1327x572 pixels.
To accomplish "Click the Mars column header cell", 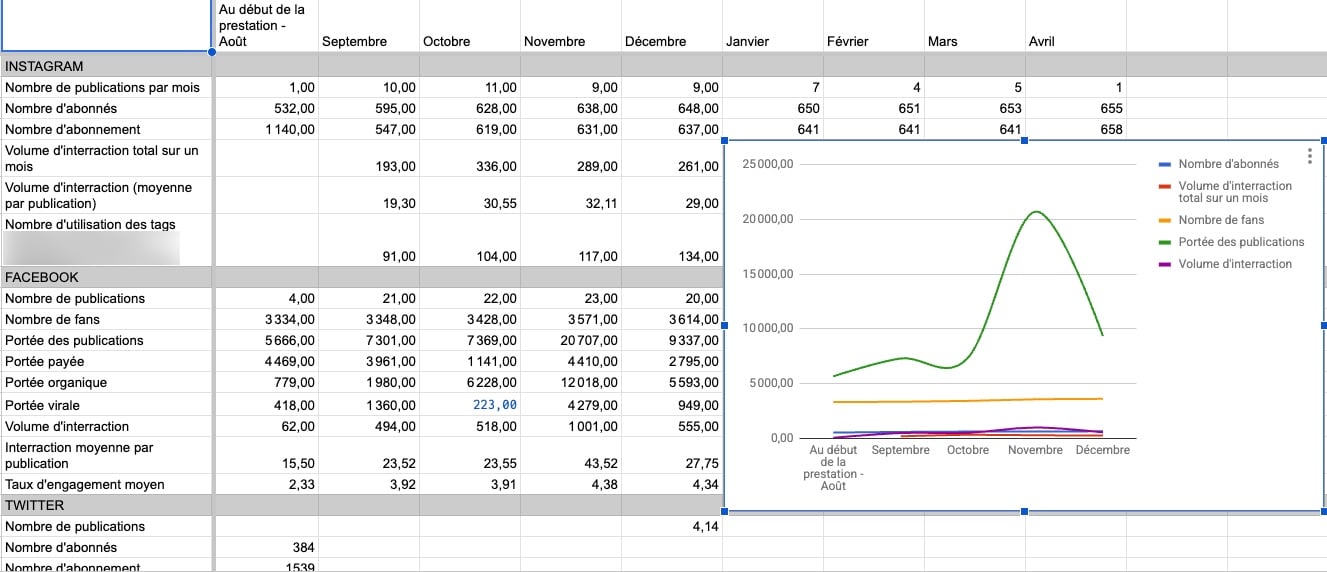I will (x=974, y=26).
